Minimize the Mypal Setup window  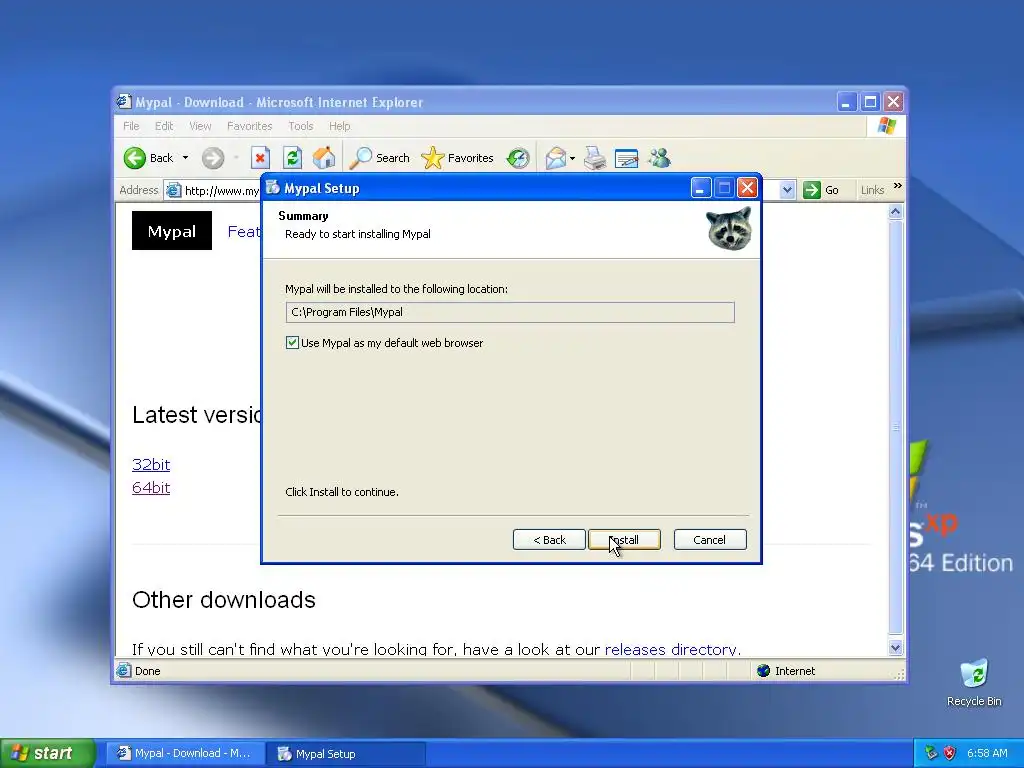pos(700,188)
